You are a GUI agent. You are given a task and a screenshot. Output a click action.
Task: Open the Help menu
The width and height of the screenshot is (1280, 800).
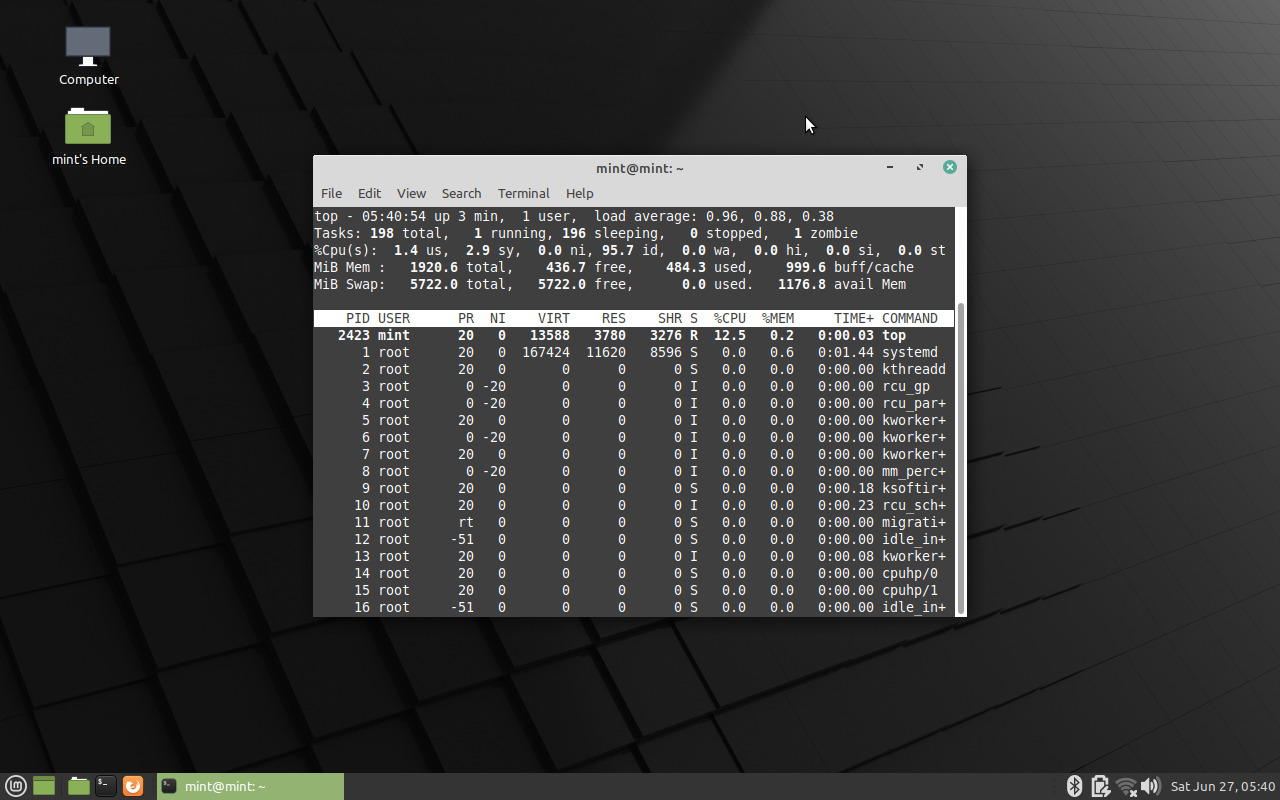[580, 193]
